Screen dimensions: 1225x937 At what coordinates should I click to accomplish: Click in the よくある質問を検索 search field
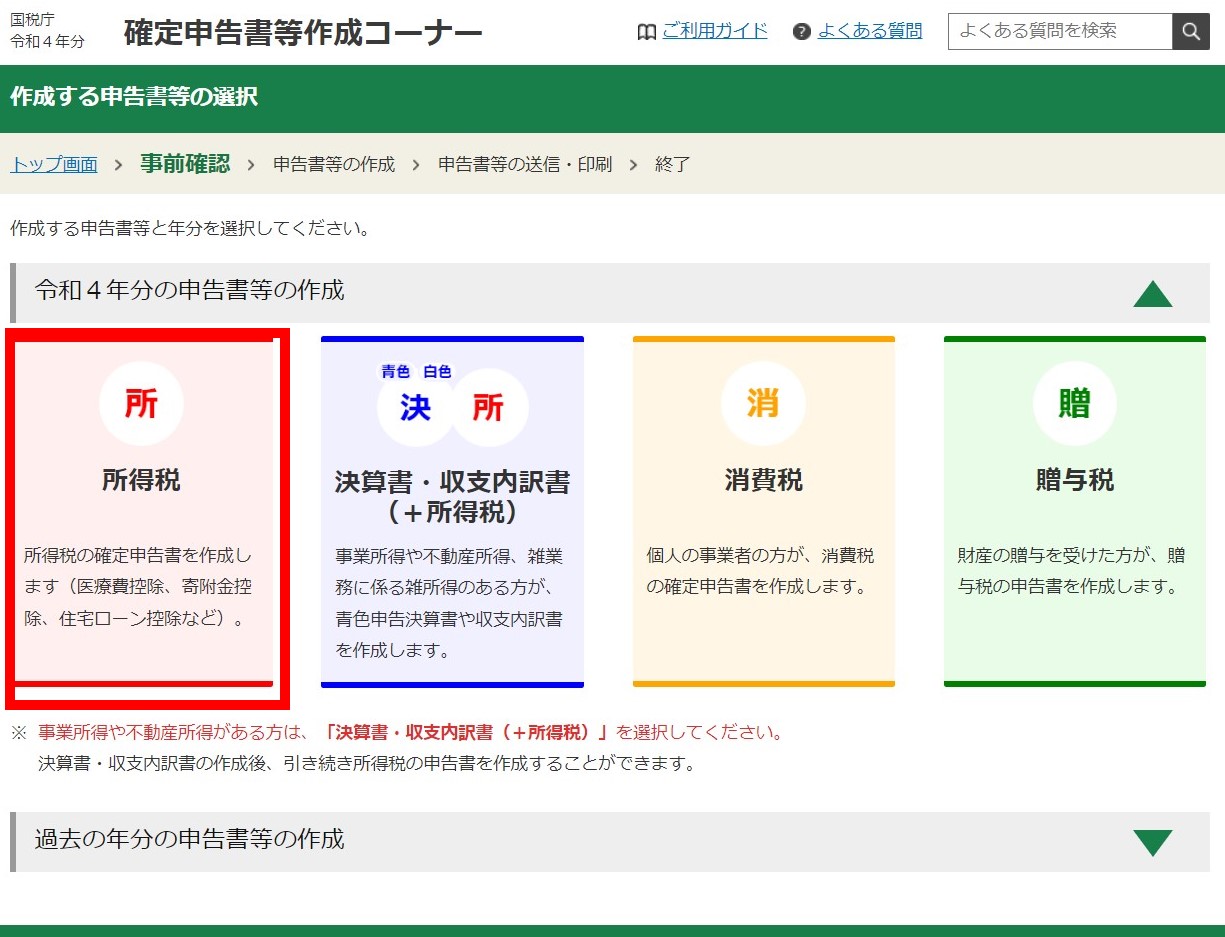[1059, 31]
